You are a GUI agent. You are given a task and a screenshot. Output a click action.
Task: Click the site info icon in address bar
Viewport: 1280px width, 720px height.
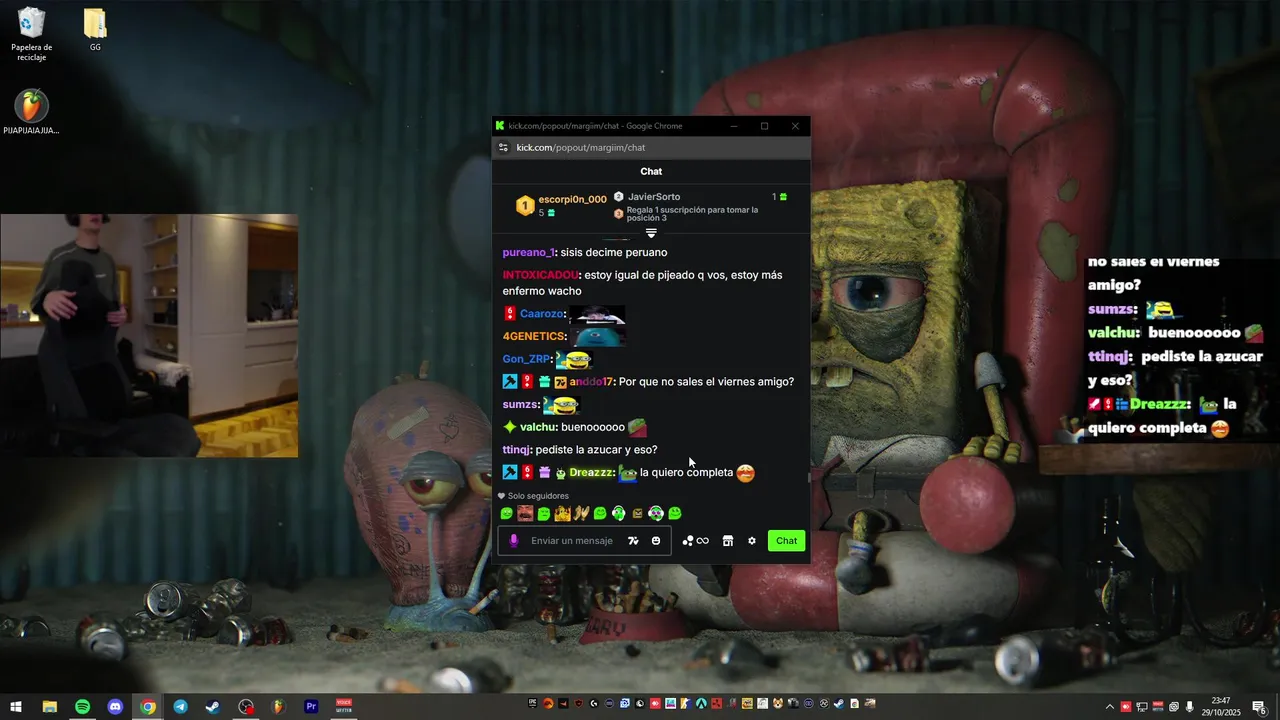point(504,147)
